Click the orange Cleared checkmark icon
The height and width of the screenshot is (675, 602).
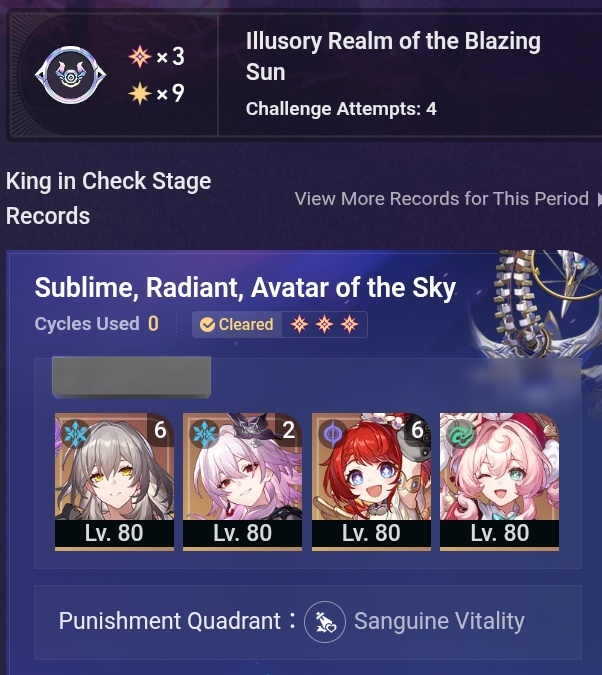click(x=207, y=325)
